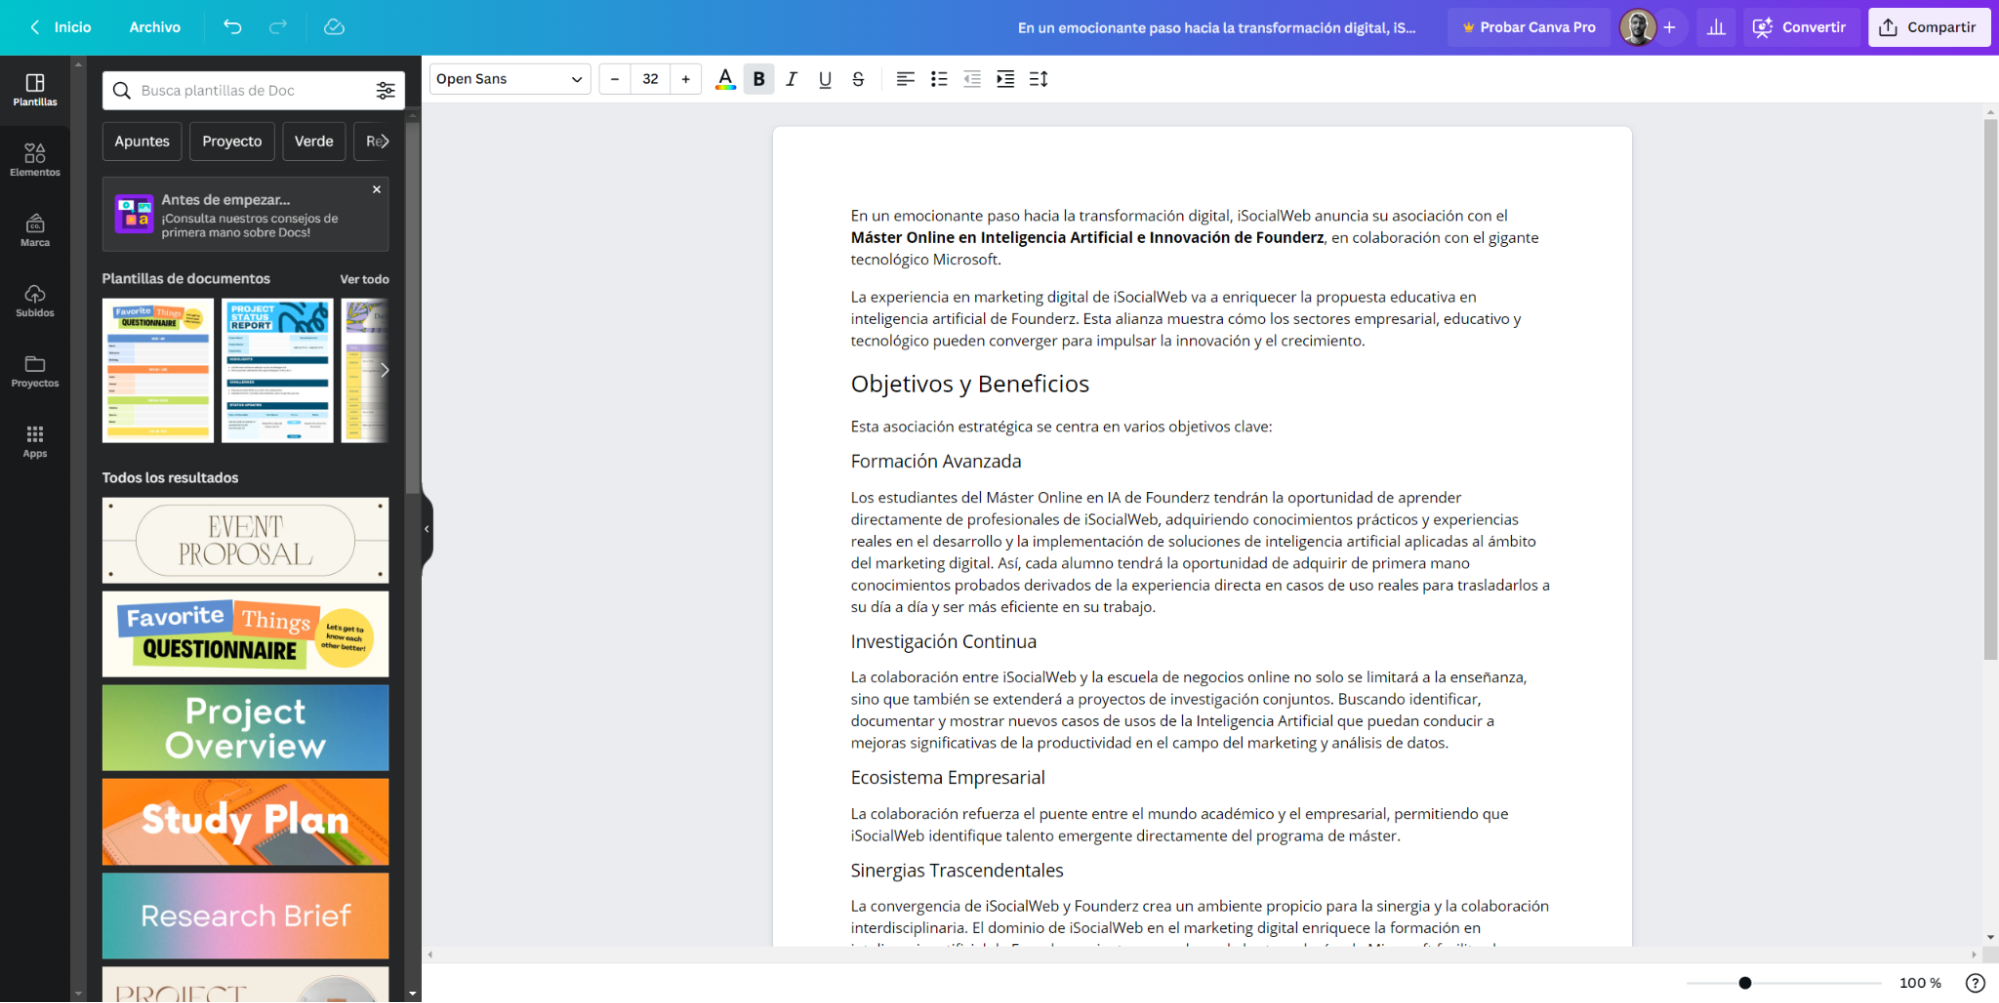Open the Subidos uploads panel
Viewport: 1999px width, 1003px height.
[x=35, y=300]
